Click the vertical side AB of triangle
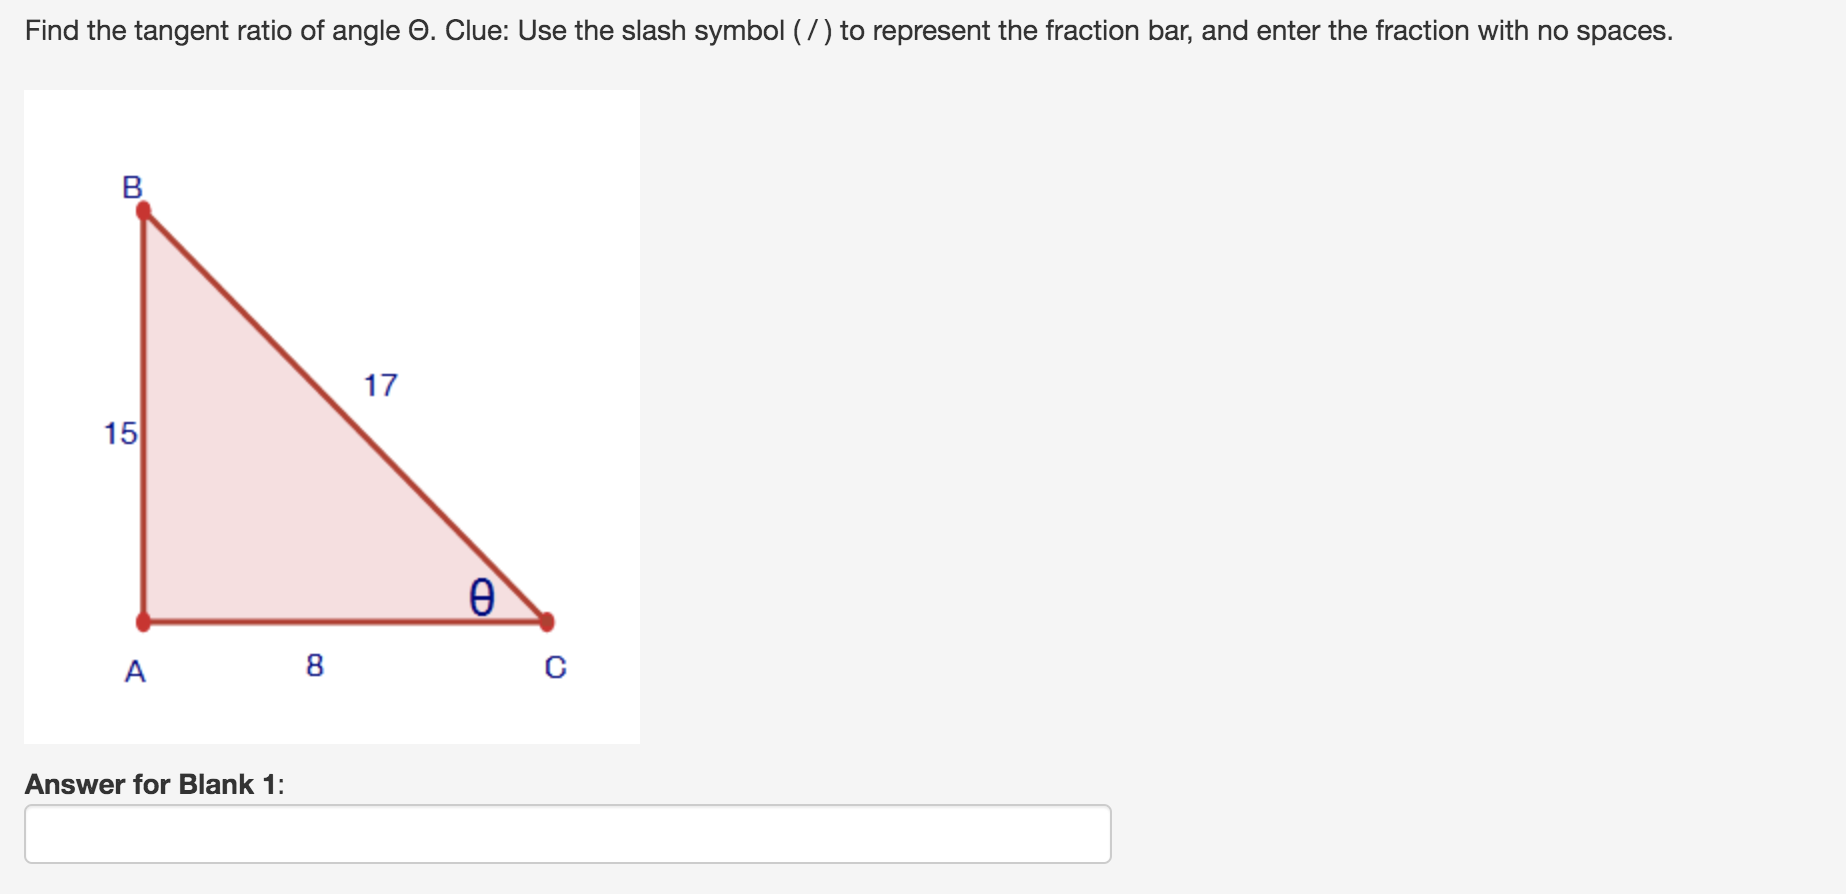The width and height of the screenshot is (1846, 894). pyautogui.click(x=144, y=416)
